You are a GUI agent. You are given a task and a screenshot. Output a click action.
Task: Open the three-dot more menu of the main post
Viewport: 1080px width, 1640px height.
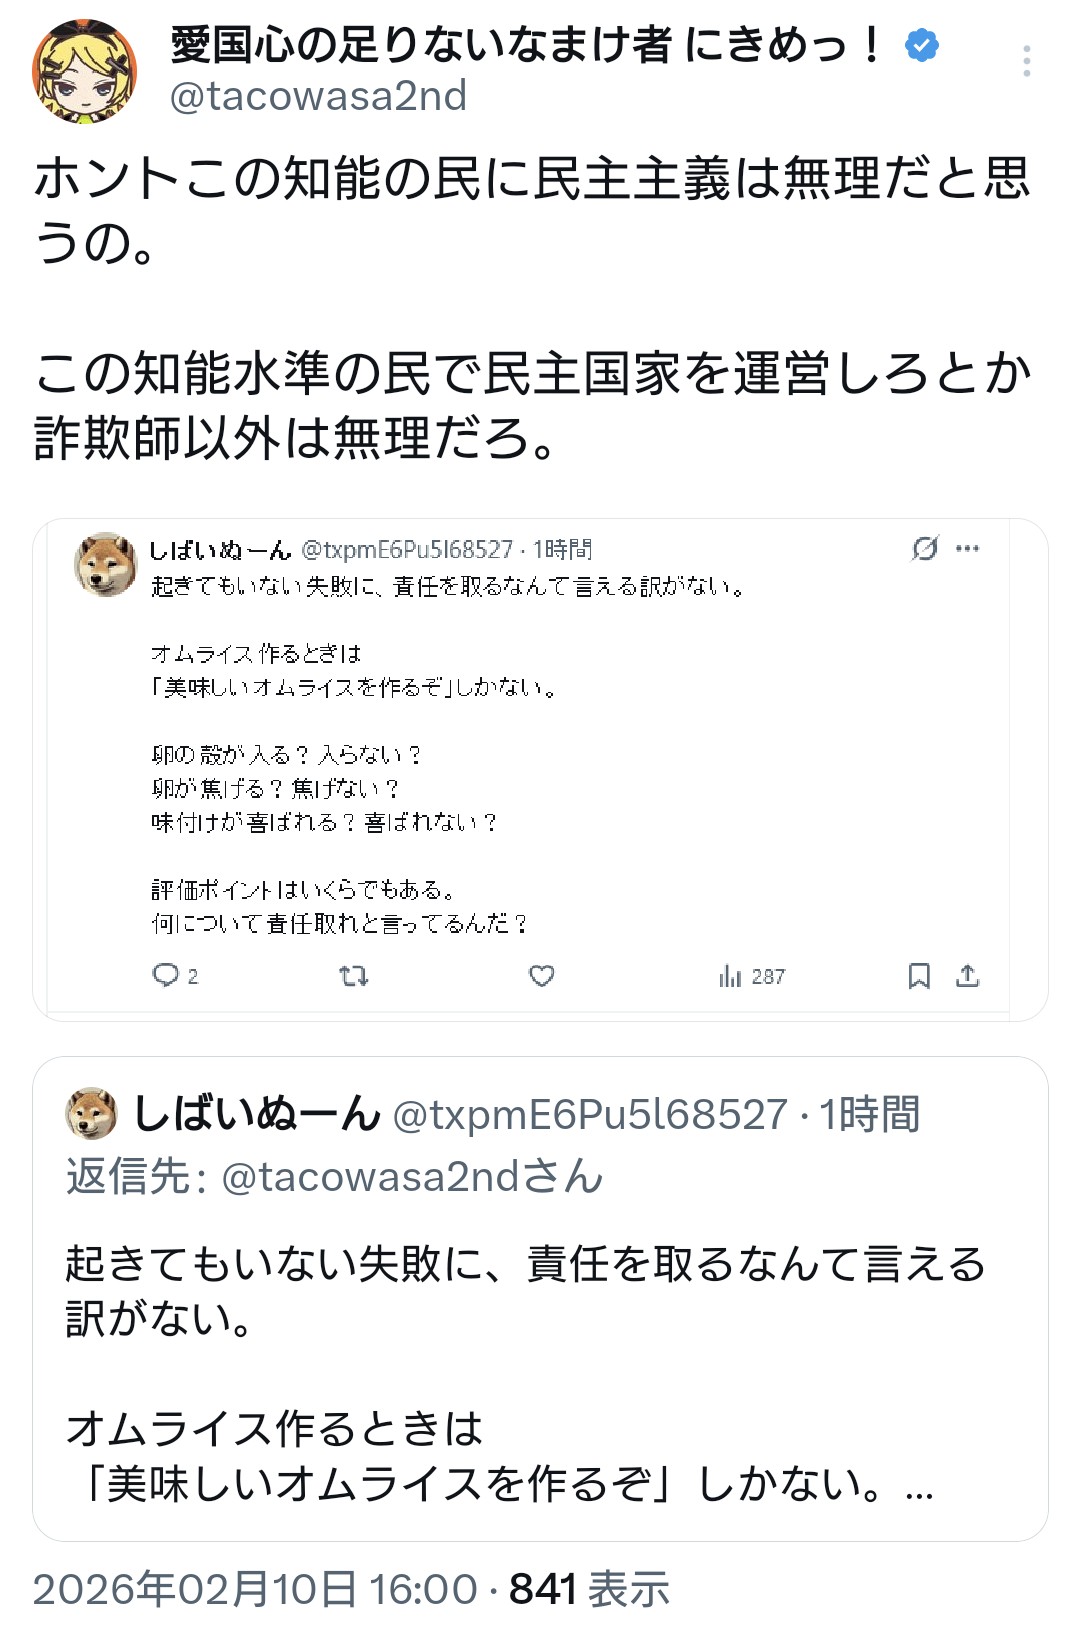pos(1026,62)
